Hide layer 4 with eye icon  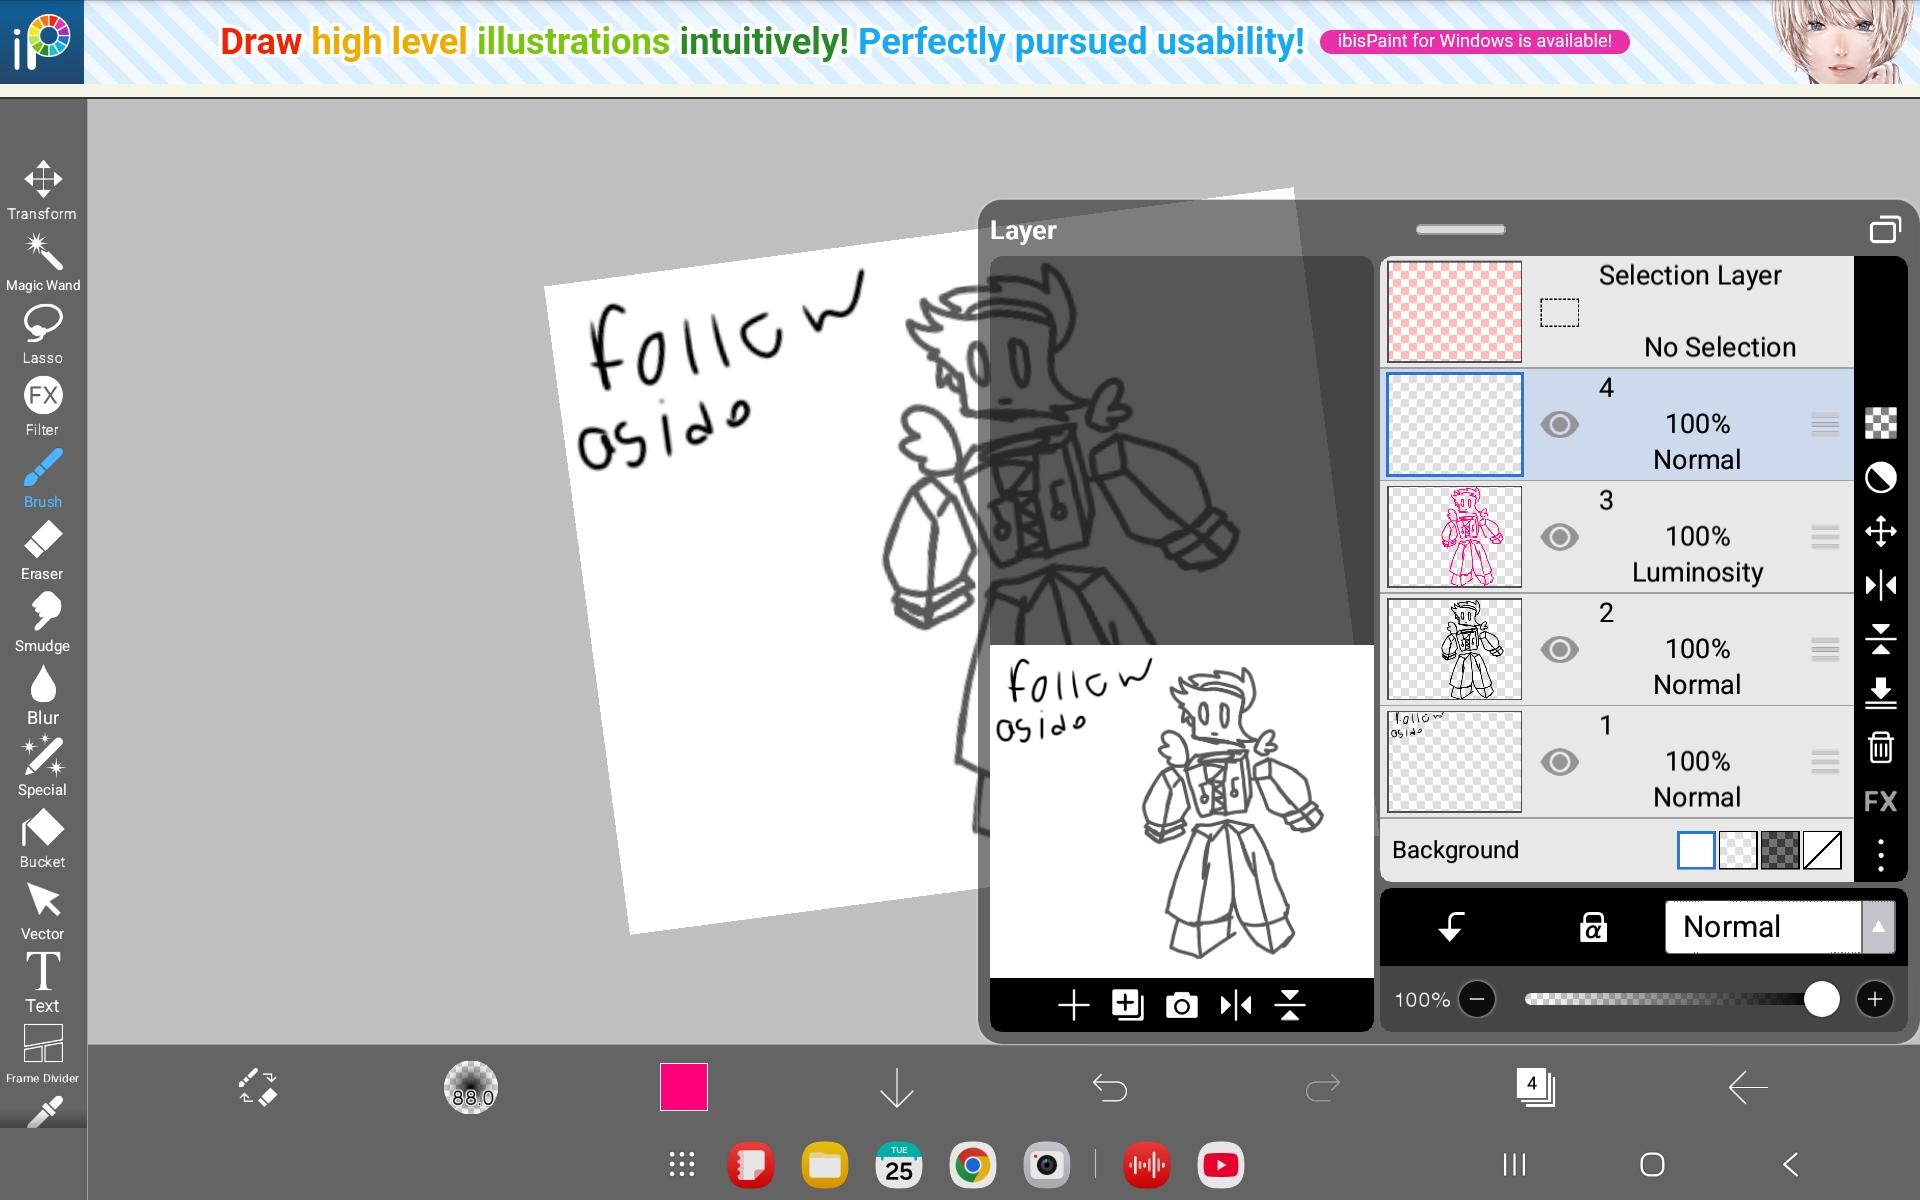(x=1559, y=424)
